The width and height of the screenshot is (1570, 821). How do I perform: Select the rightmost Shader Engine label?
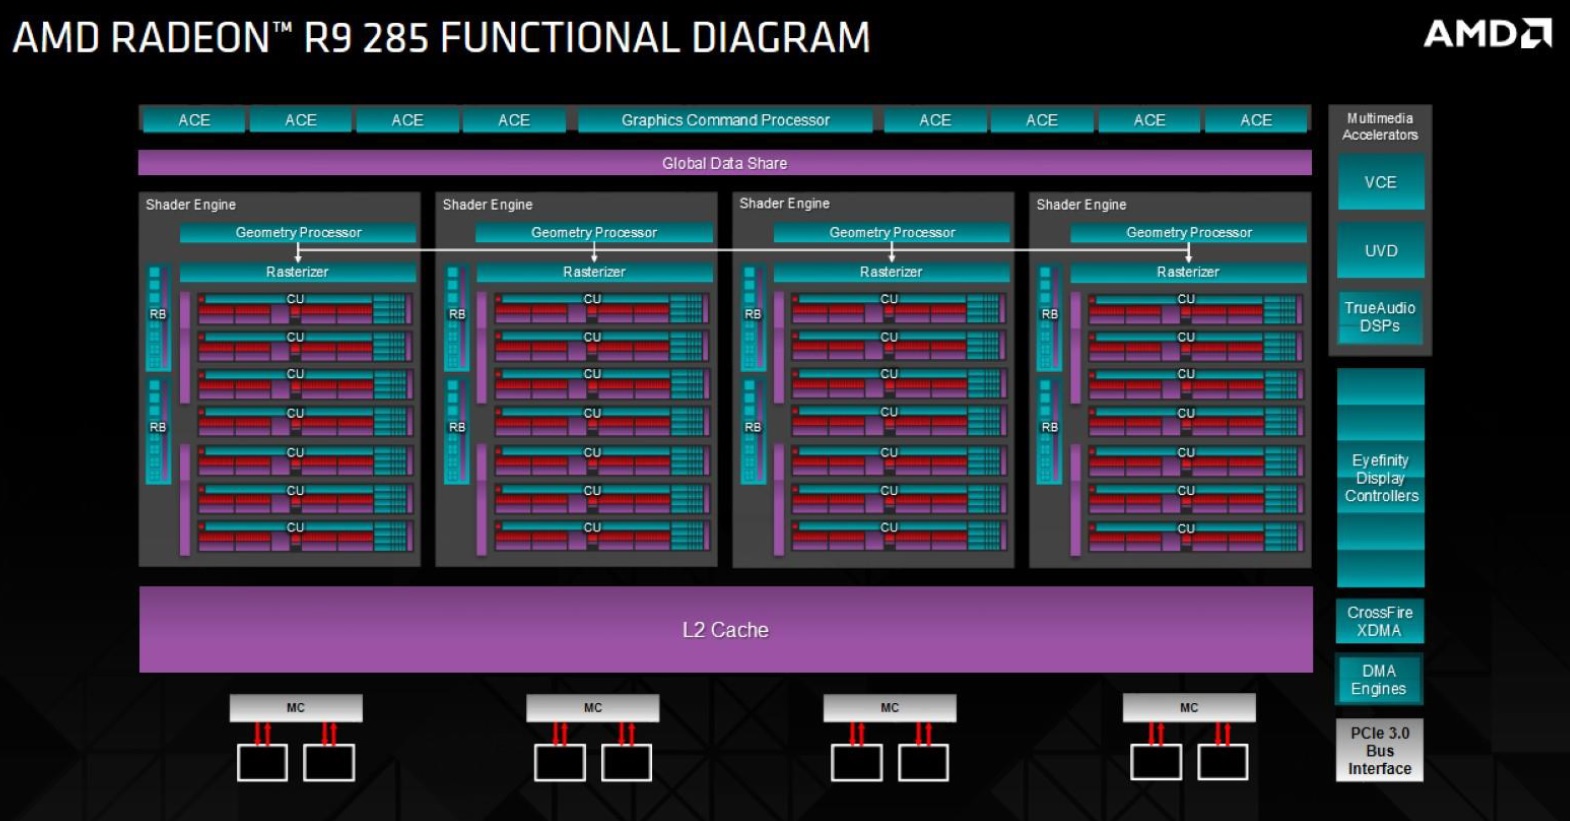[1082, 204]
